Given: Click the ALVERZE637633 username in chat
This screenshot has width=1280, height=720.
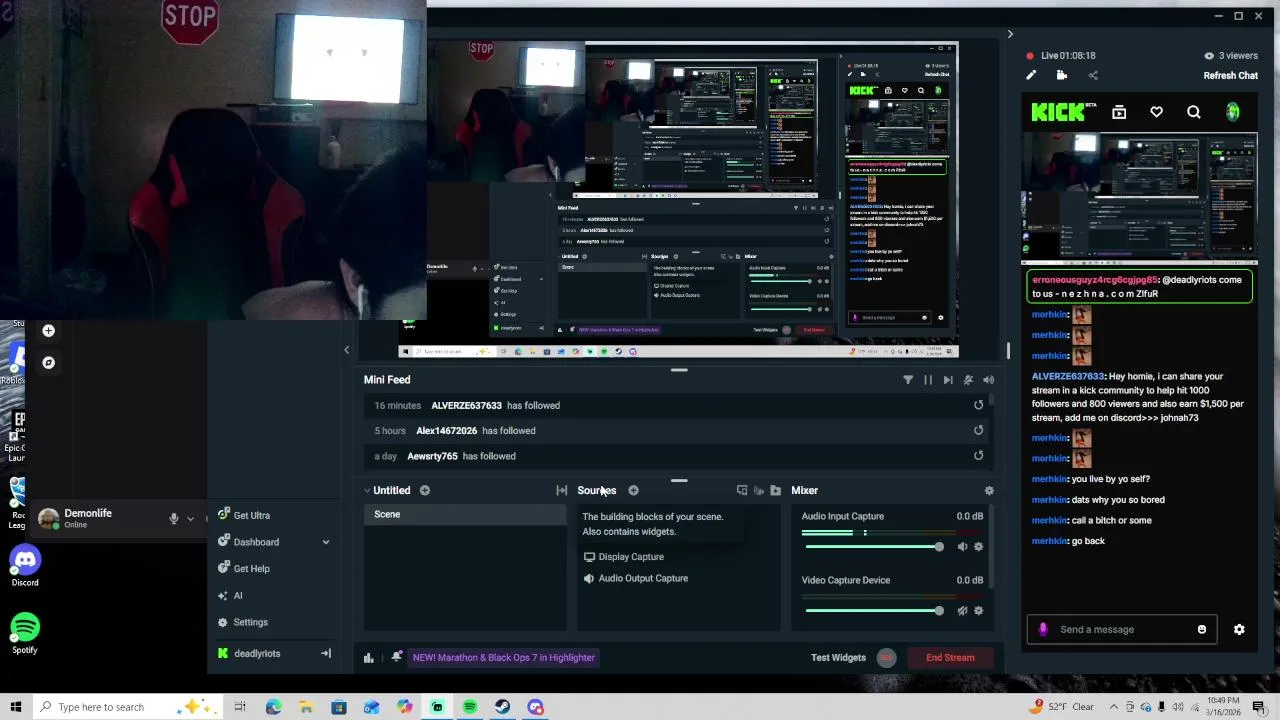Looking at the screenshot, I should point(1067,377).
